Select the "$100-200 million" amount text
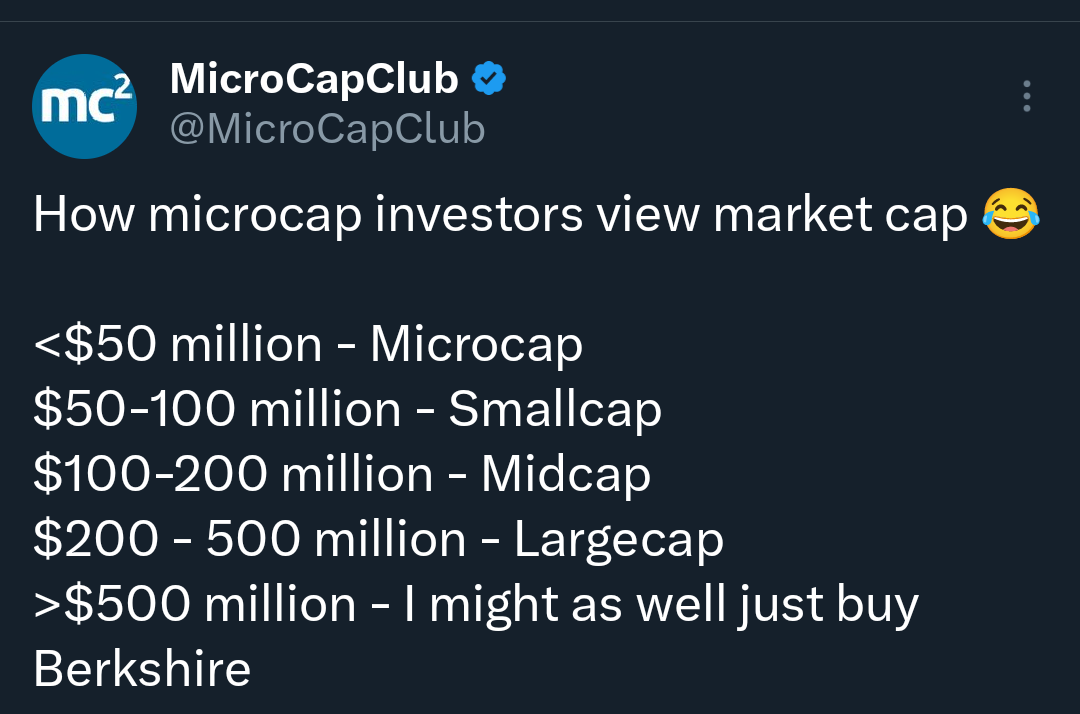This screenshot has width=1080, height=714. click(x=232, y=474)
